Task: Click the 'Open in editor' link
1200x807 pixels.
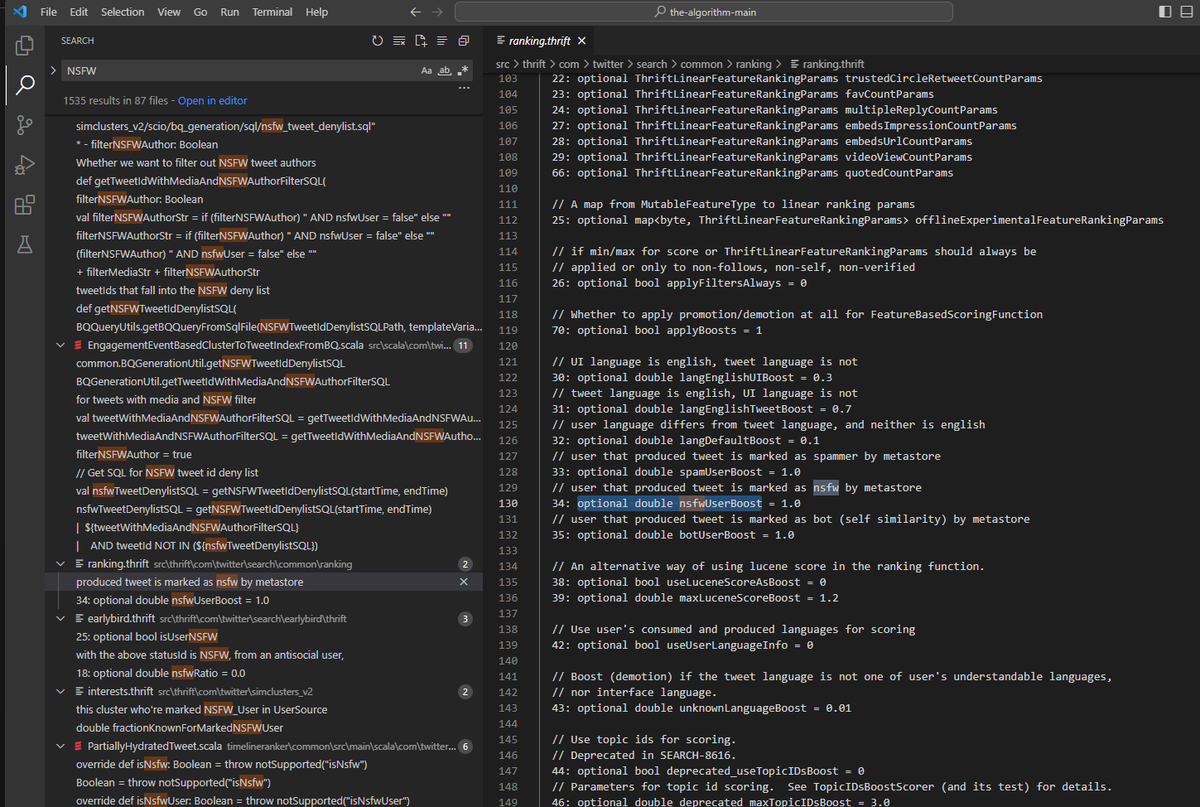Action: [212, 101]
